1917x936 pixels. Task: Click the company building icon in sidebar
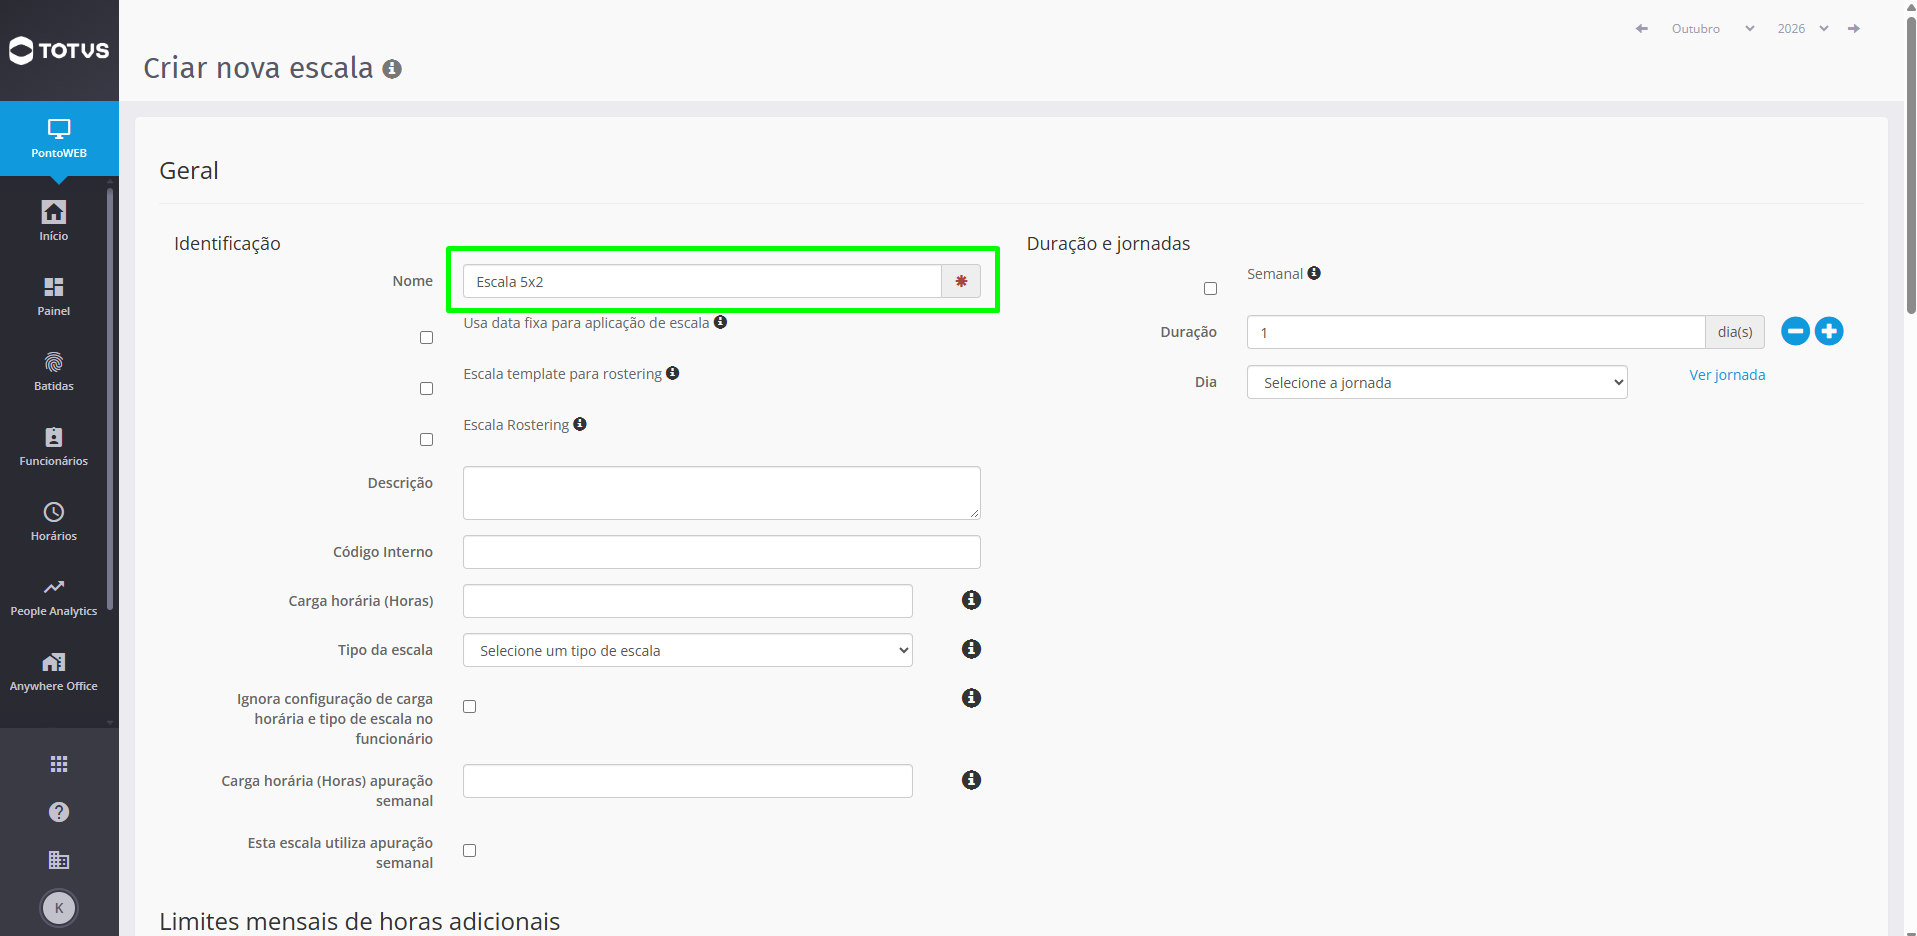point(59,860)
